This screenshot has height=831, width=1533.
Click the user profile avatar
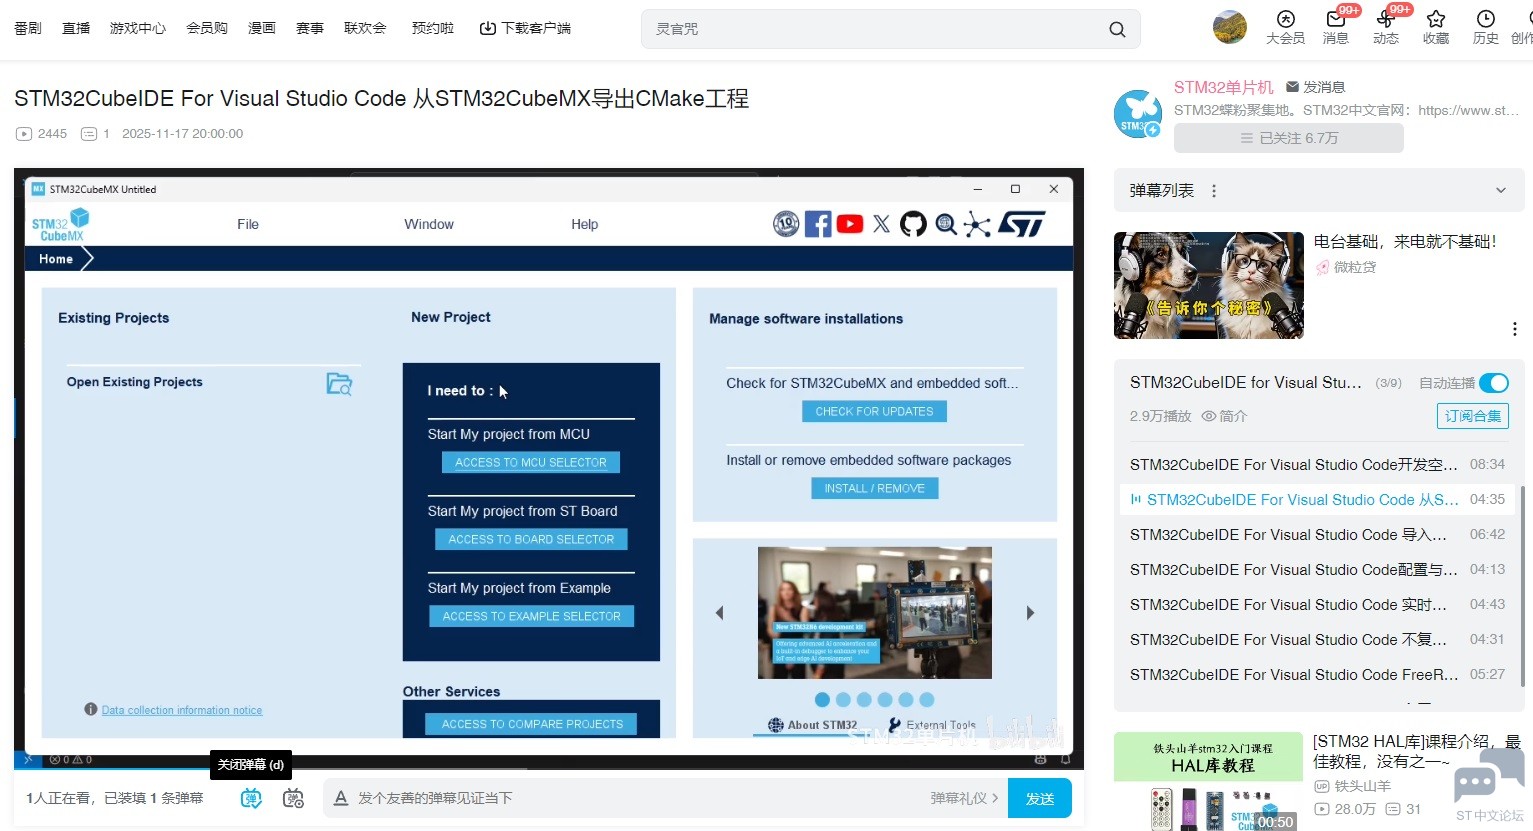[1229, 27]
